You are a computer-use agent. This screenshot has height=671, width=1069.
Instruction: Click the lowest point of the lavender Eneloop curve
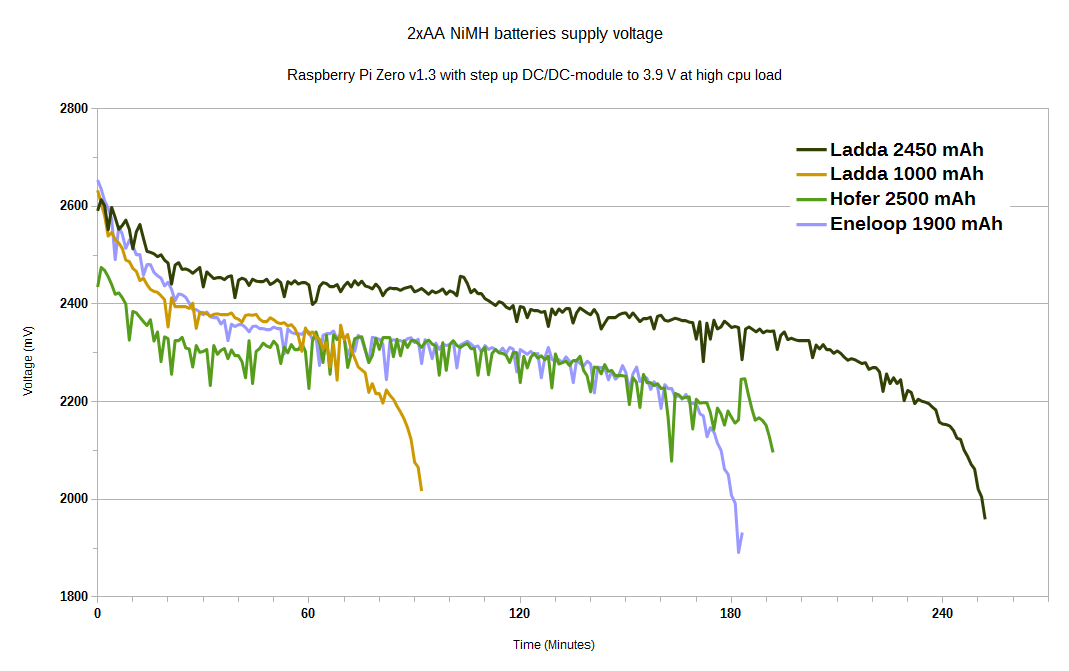pyautogui.click(x=738, y=552)
